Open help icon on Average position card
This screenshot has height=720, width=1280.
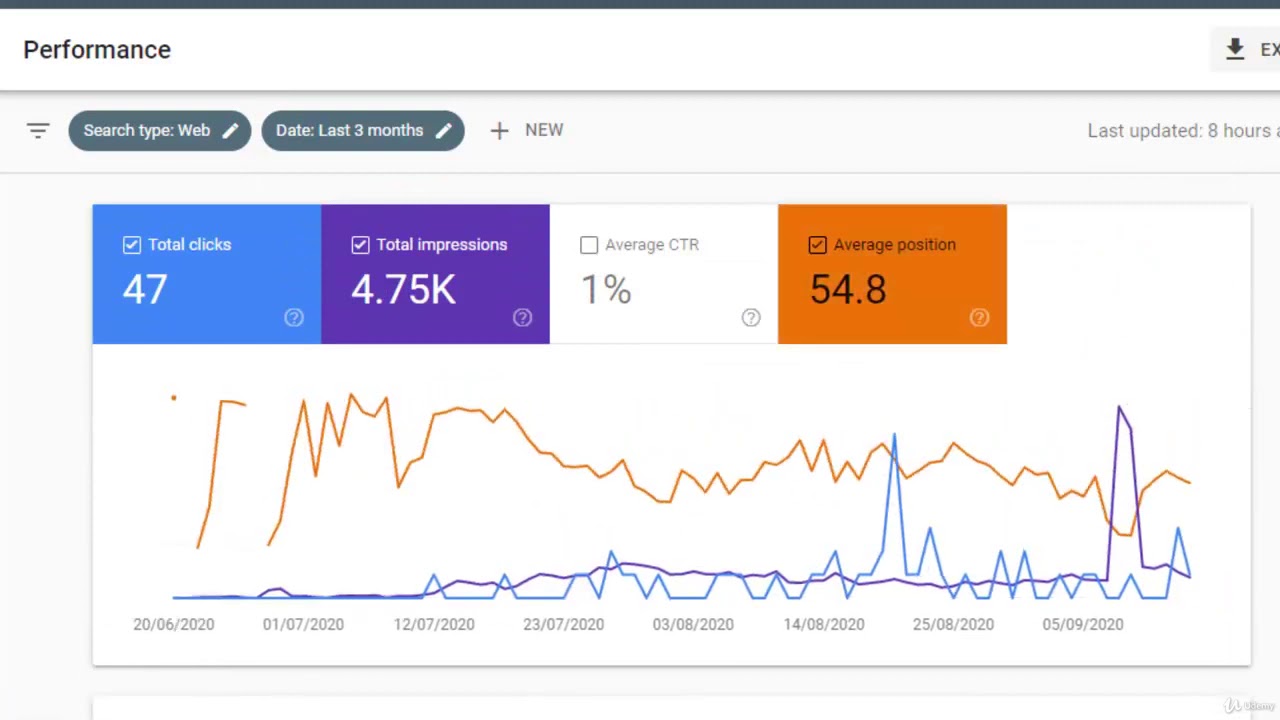point(979,318)
